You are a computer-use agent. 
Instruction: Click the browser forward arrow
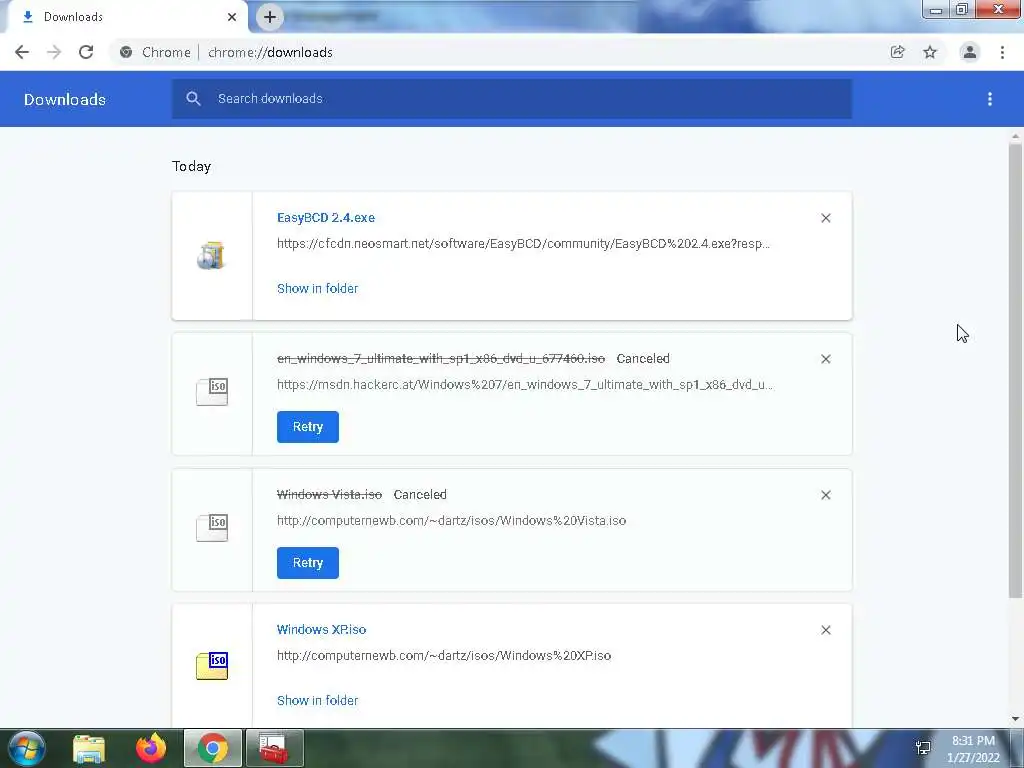tap(54, 52)
